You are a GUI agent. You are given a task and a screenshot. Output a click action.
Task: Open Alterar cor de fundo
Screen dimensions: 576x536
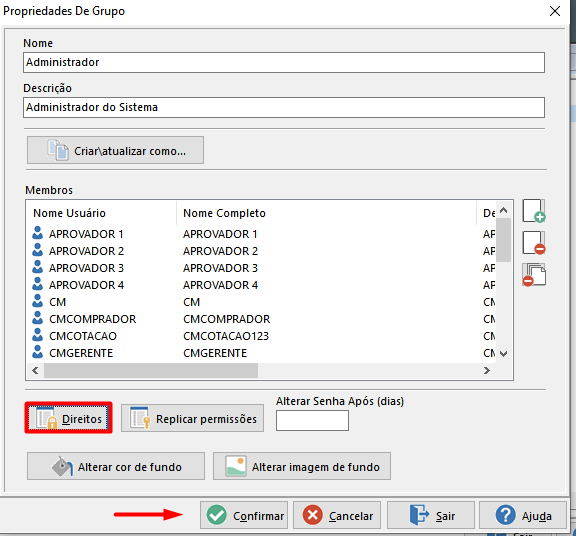click(x=116, y=466)
